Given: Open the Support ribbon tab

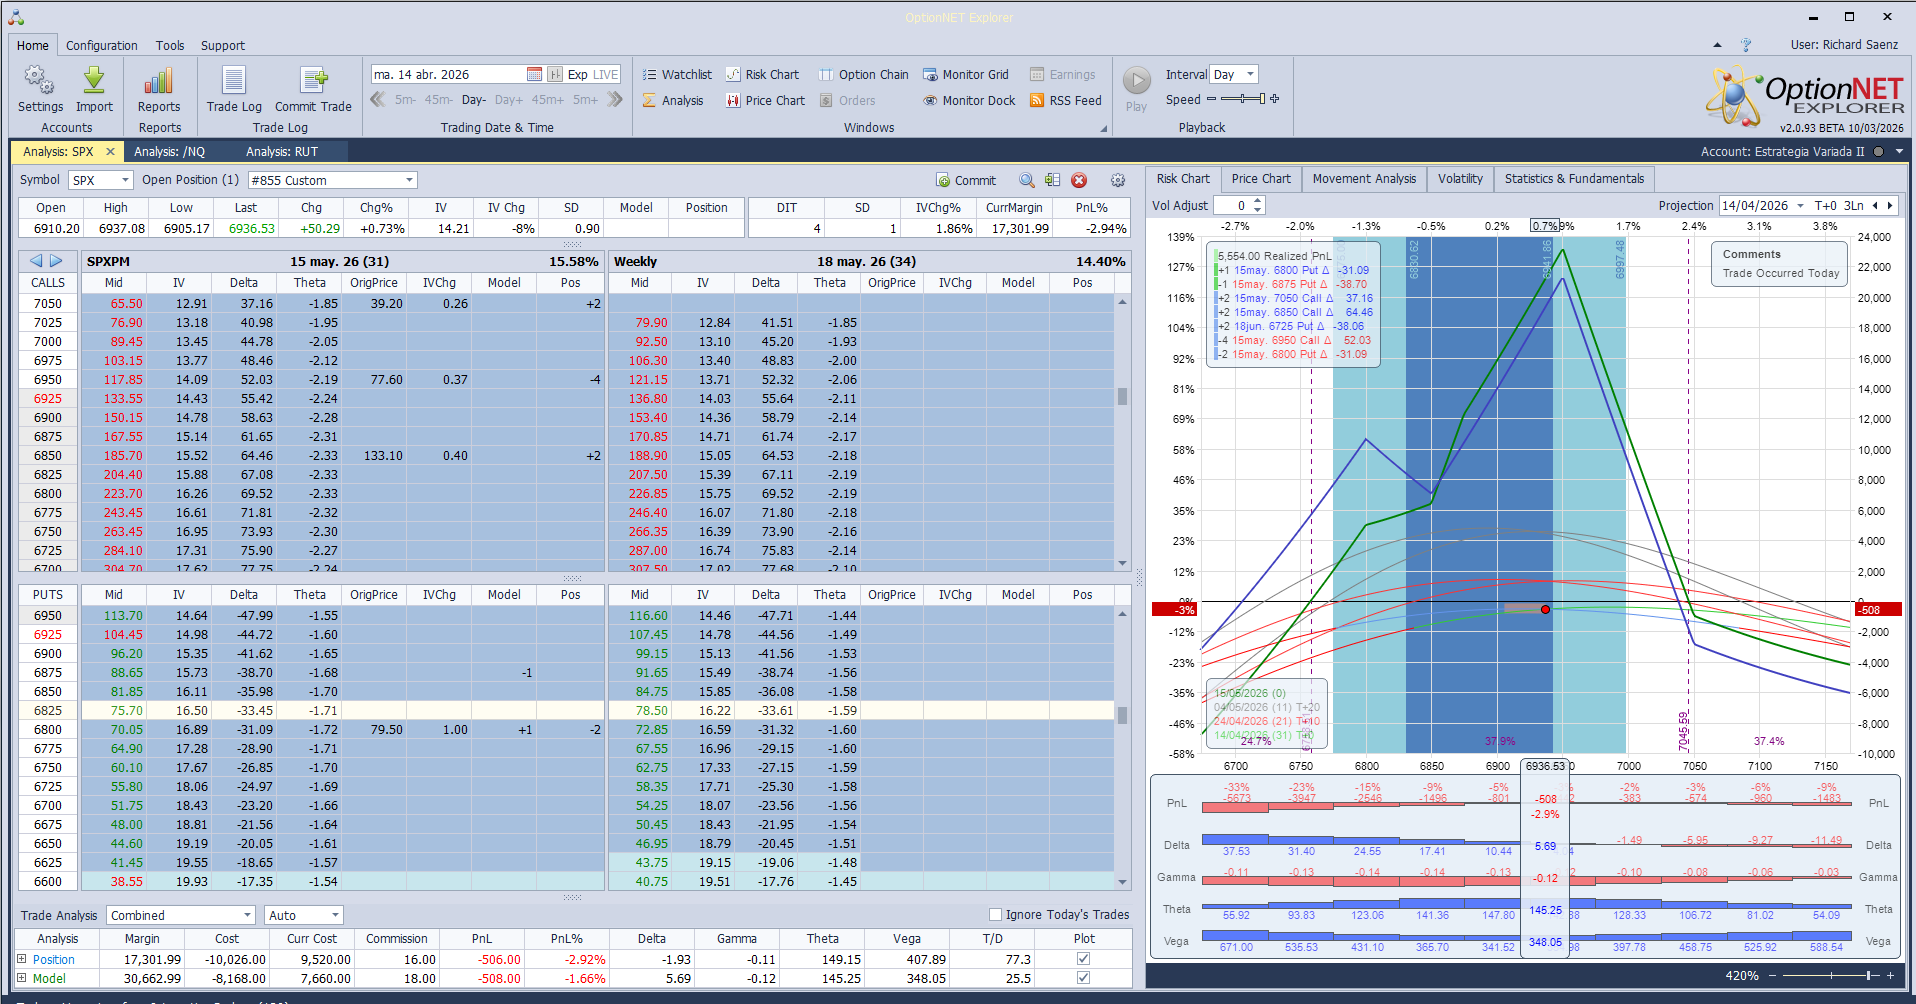Looking at the screenshot, I should (222, 45).
